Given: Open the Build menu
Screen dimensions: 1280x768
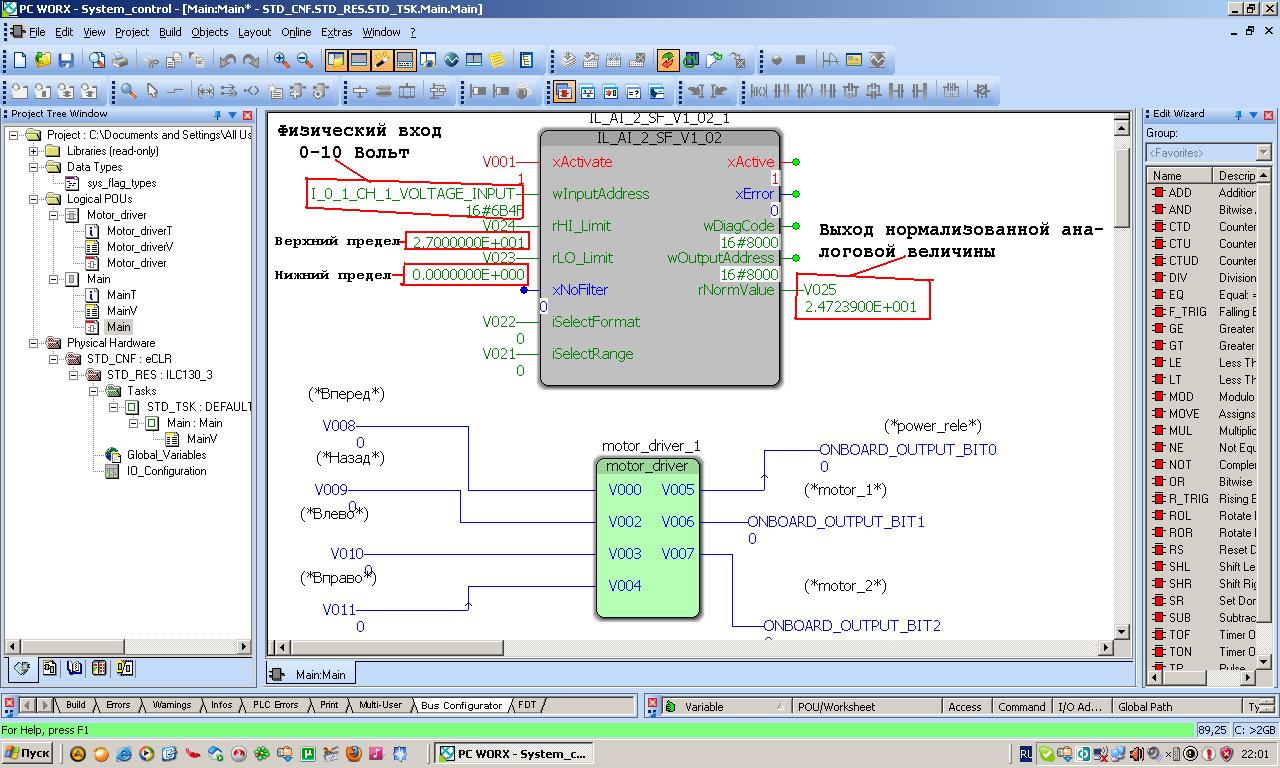Looking at the screenshot, I should coord(170,32).
